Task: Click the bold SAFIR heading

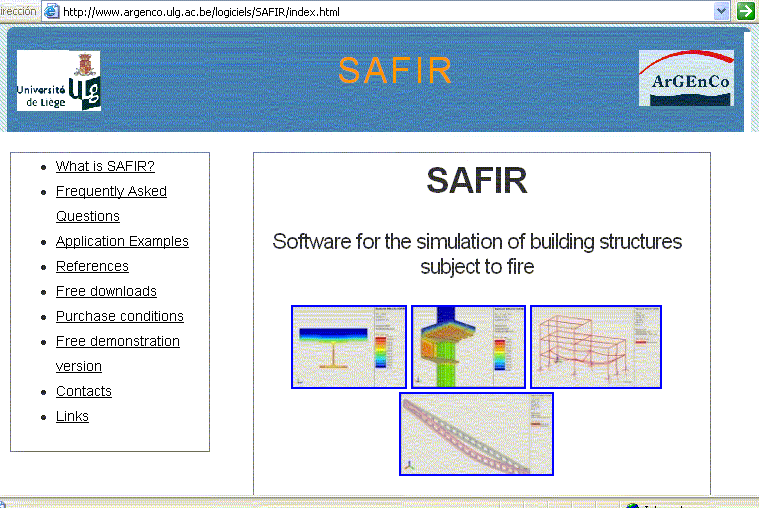Action: pos(477,181)
